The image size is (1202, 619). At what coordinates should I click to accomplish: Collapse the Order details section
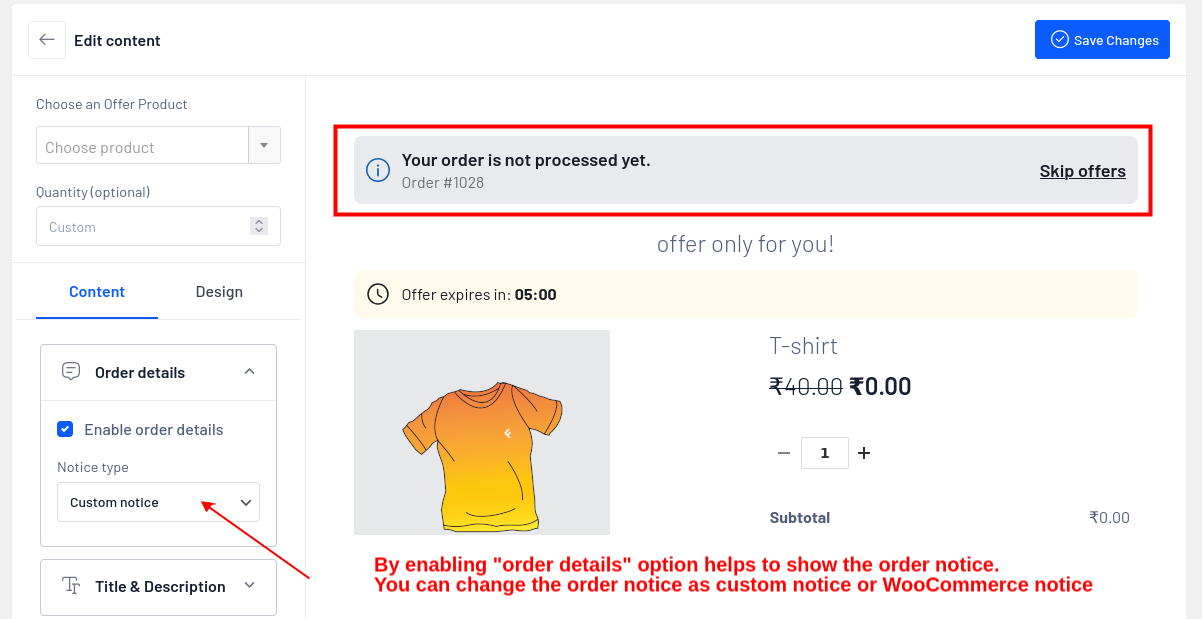249,372
